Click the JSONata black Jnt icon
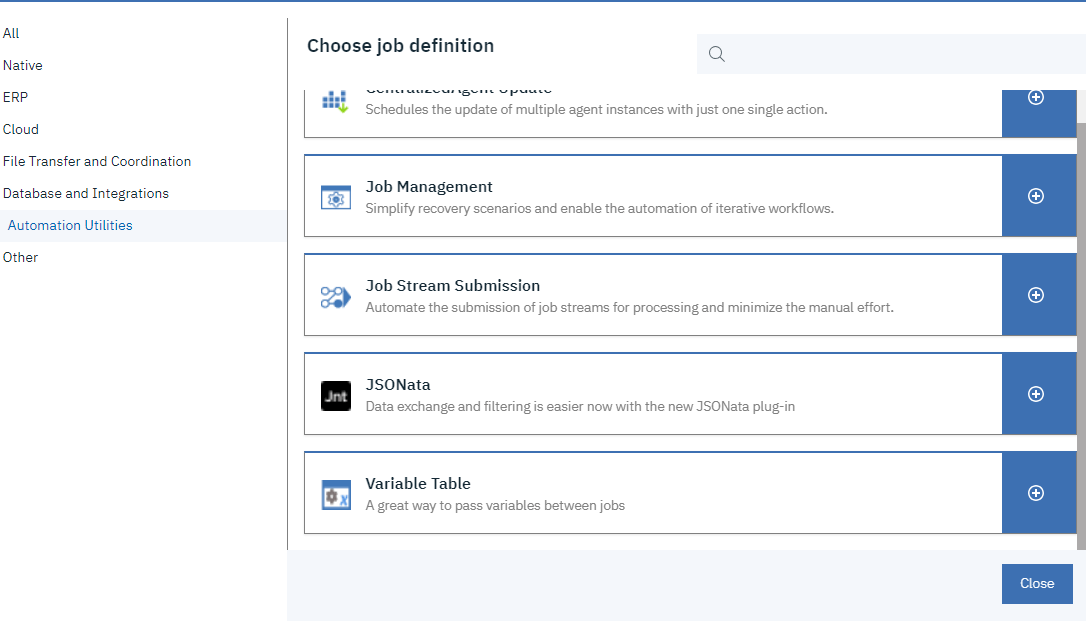The height and width of the screenshot is (631, 1086). point(336,396)
